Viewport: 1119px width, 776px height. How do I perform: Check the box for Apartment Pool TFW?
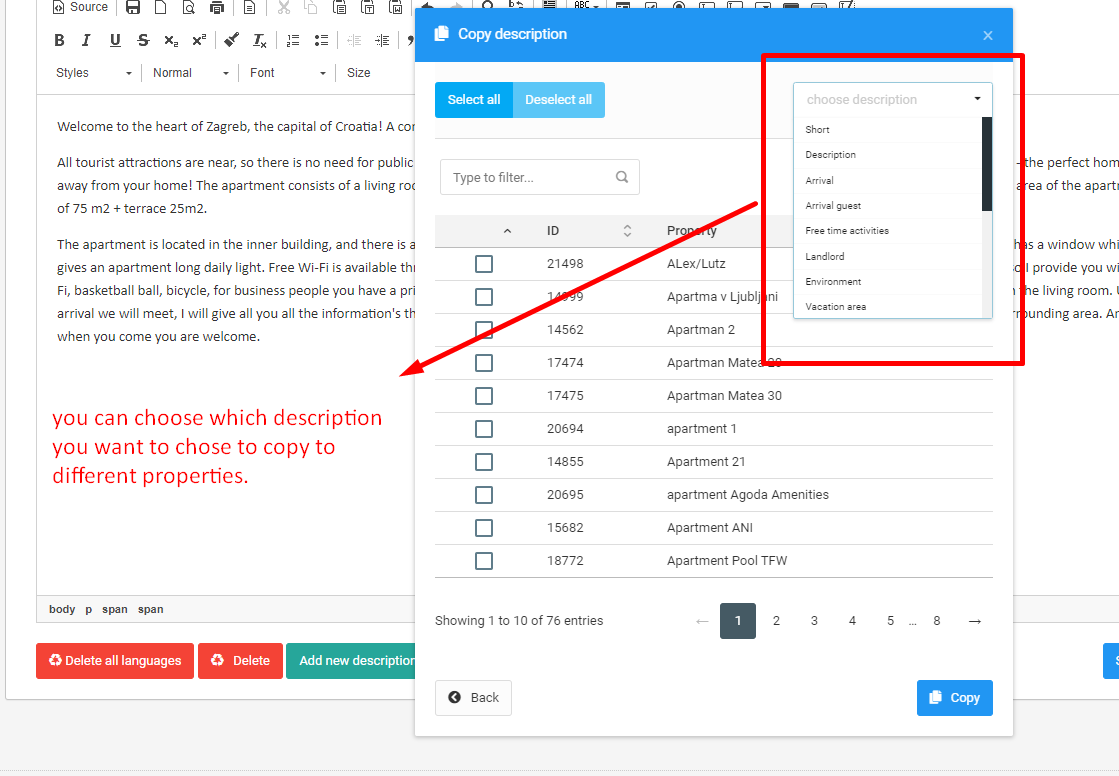[x=484, y=561]
